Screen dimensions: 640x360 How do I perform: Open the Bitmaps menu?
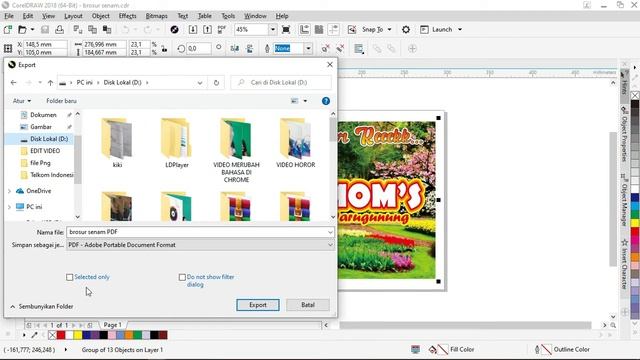tap(156, 16)
